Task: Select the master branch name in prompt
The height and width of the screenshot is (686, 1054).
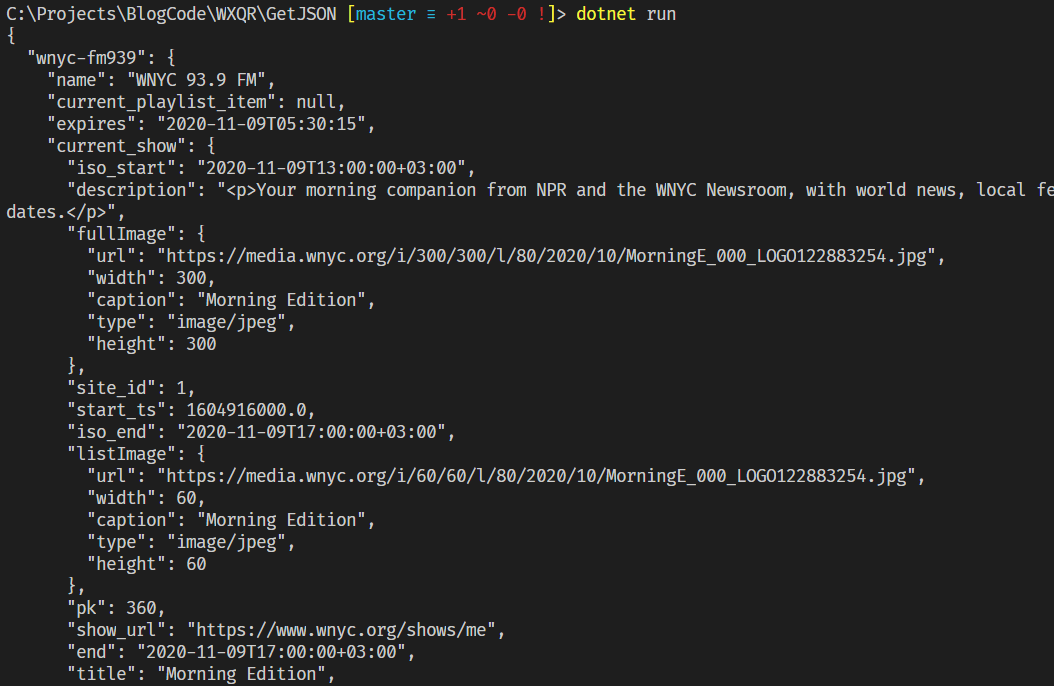Action: 392,14
